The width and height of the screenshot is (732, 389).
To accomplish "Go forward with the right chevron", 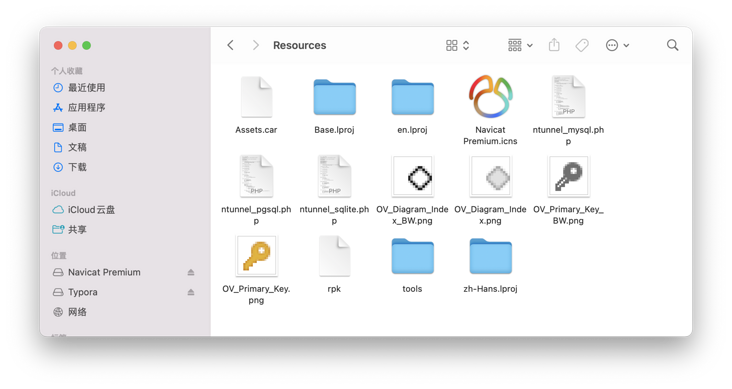I will 255,45.
